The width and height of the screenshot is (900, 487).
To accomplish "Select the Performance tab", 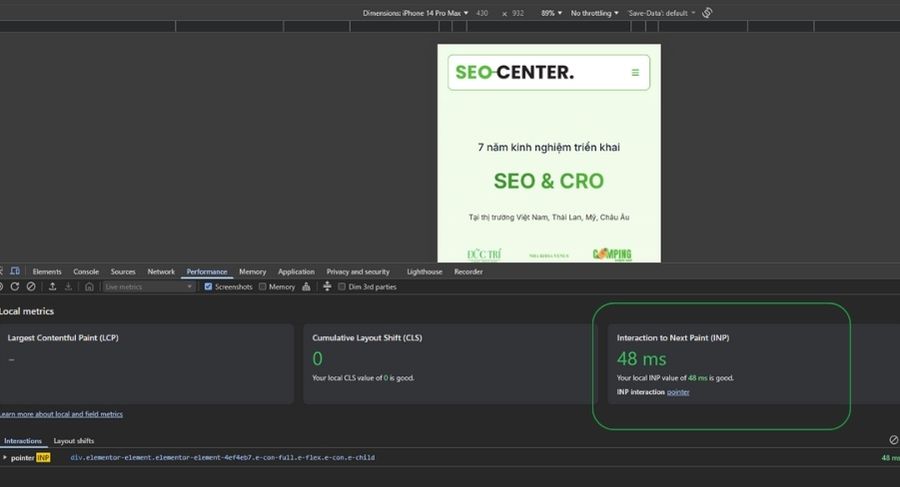I will tap(207, 272).
